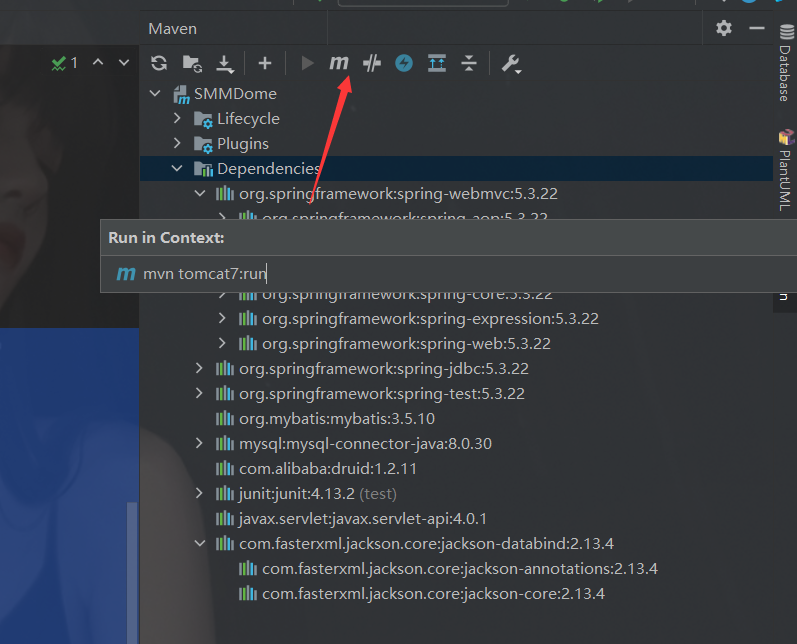The height and width of the screenshot is (644, 797).
Task: Open the PlantUML side tab
Action: (786, 170)
